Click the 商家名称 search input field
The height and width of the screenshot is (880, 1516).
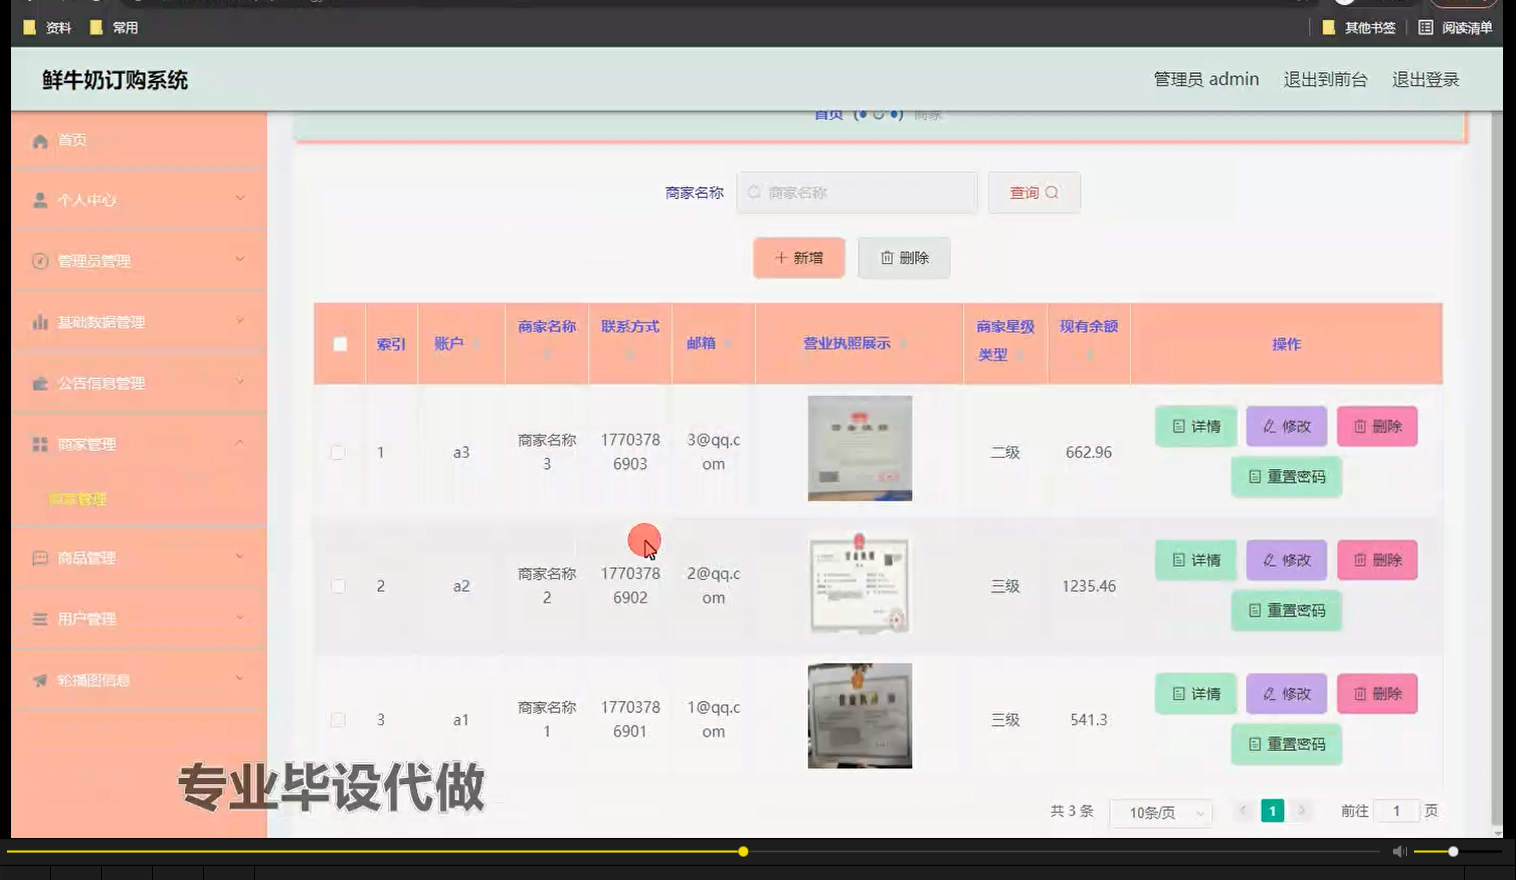coord(856,192)
